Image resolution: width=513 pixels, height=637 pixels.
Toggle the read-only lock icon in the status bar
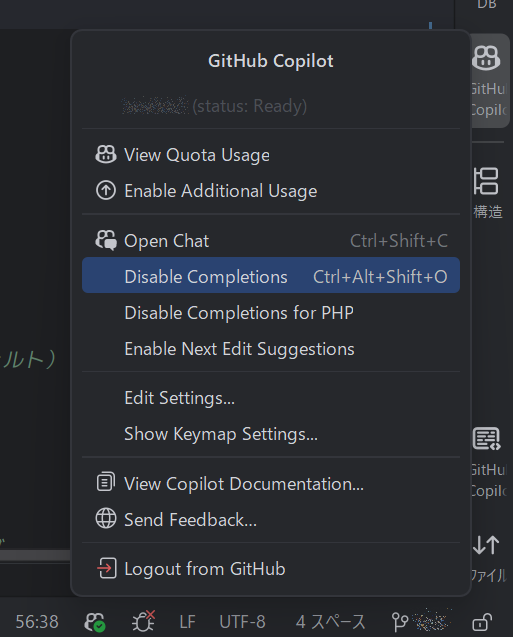tap(482, 622)
